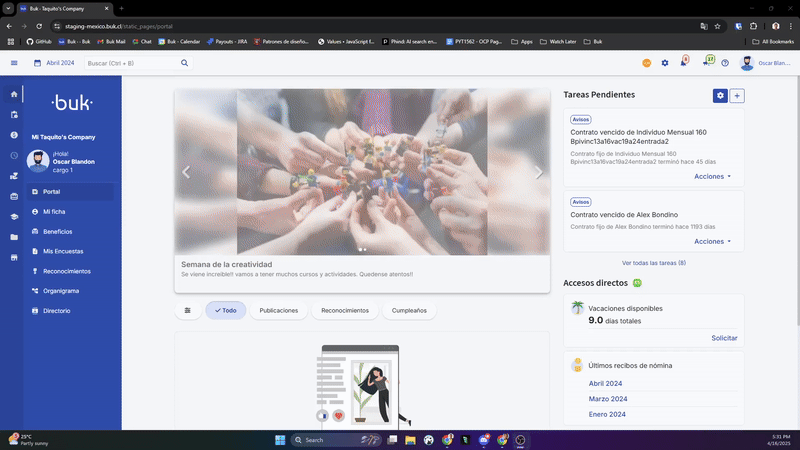This screenshot has height=450, width=800.
Task: Reload the page with browser refresh button
Action: click(x=39, y=26)
